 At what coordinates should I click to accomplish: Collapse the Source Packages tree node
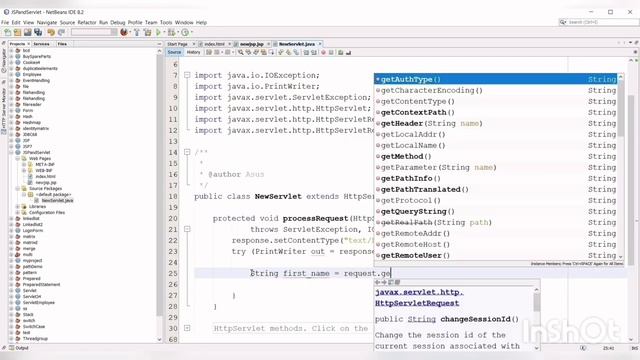[18, 189]
